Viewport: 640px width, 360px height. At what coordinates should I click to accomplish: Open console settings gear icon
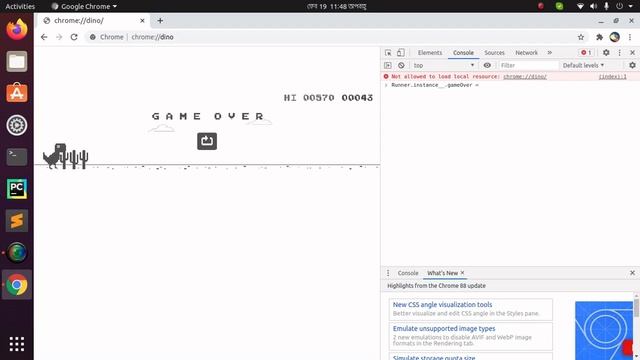pyautogui.click(x=632, y=65)
